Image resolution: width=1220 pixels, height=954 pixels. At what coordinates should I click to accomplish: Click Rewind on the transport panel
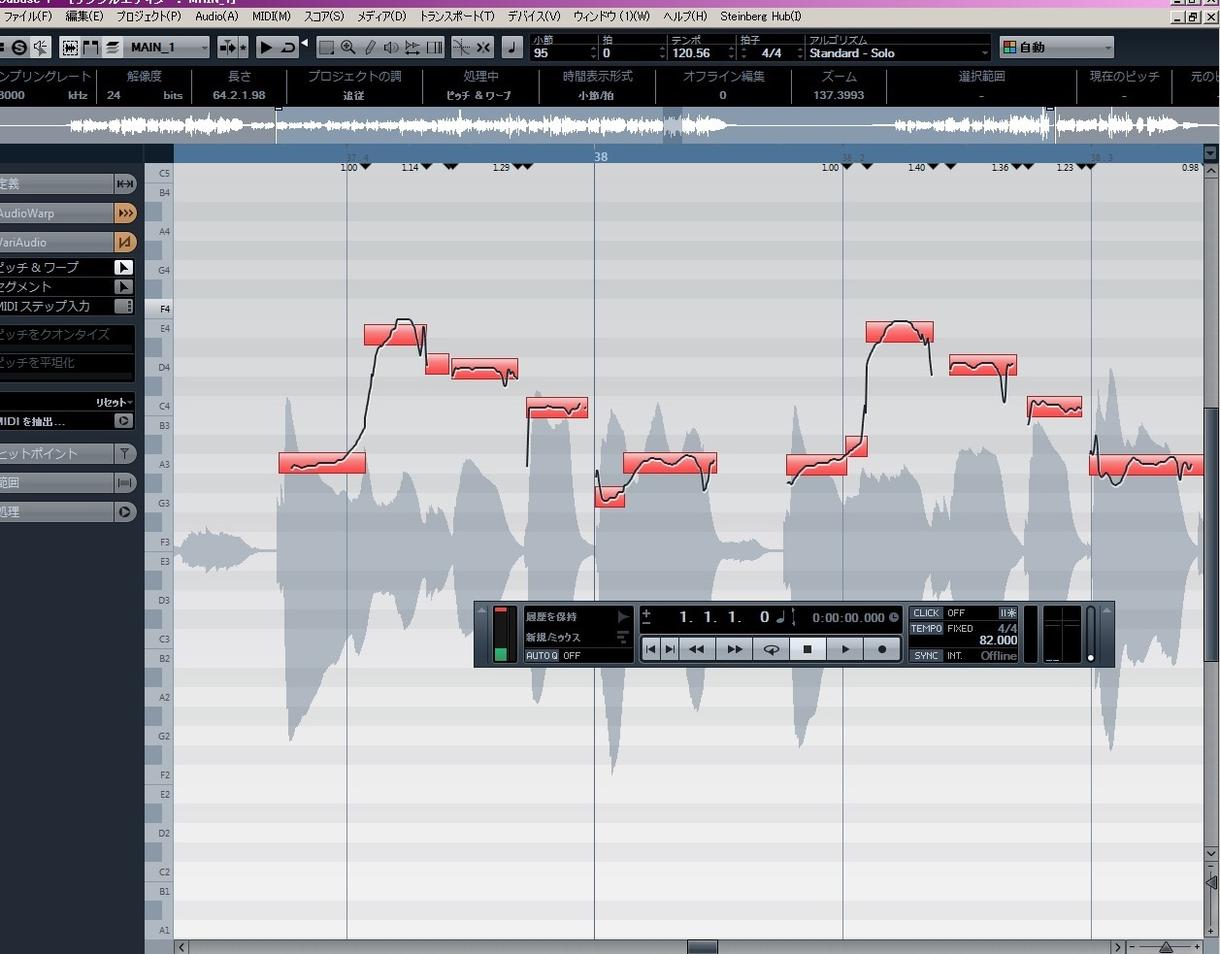697,649
